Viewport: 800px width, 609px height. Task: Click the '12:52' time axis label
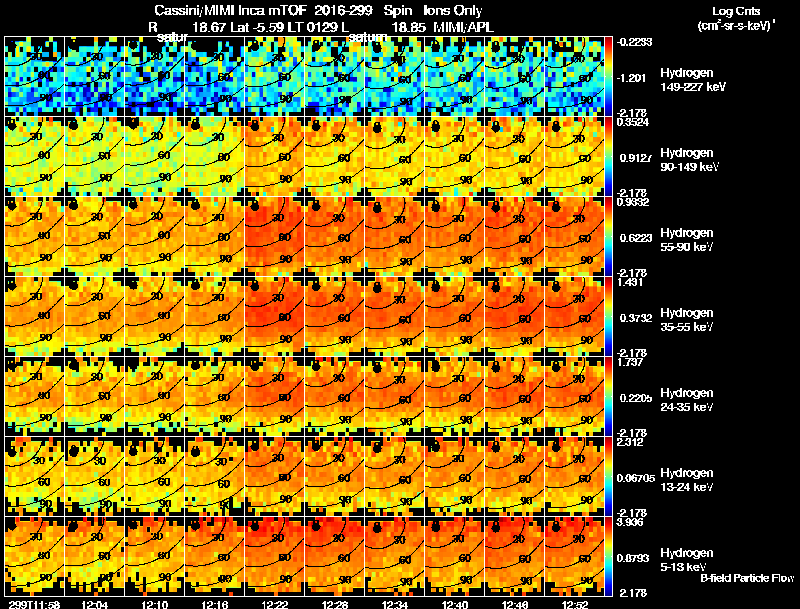coord(575,604)
